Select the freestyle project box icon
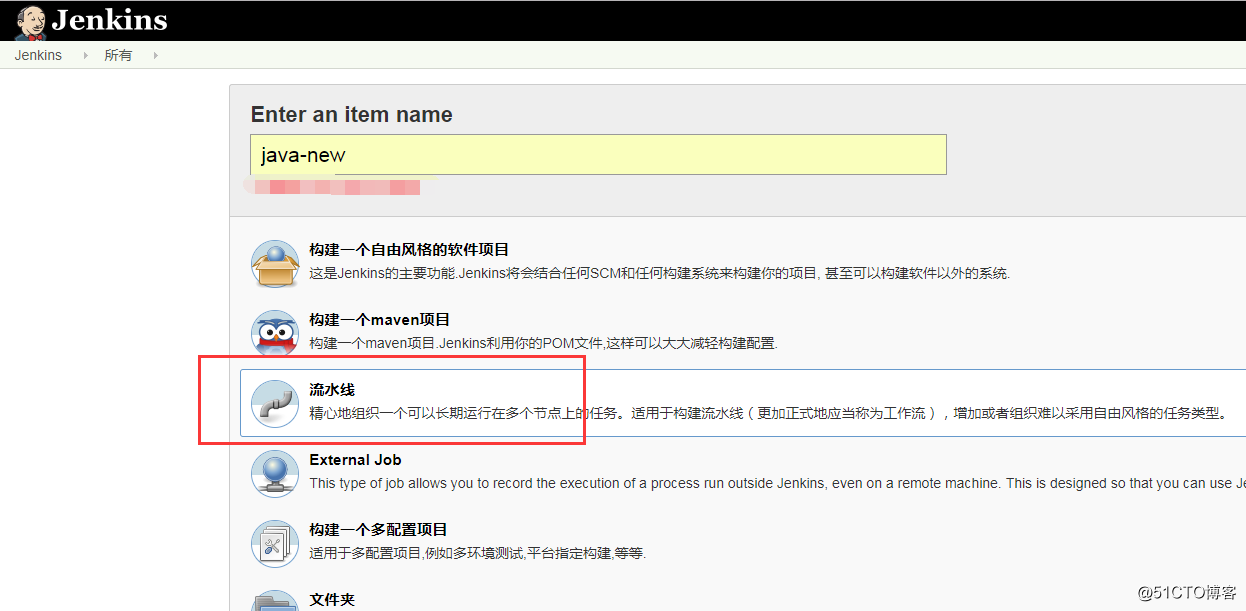The width and height of the screenshot is (1246, 611). (x=274, y=264)
